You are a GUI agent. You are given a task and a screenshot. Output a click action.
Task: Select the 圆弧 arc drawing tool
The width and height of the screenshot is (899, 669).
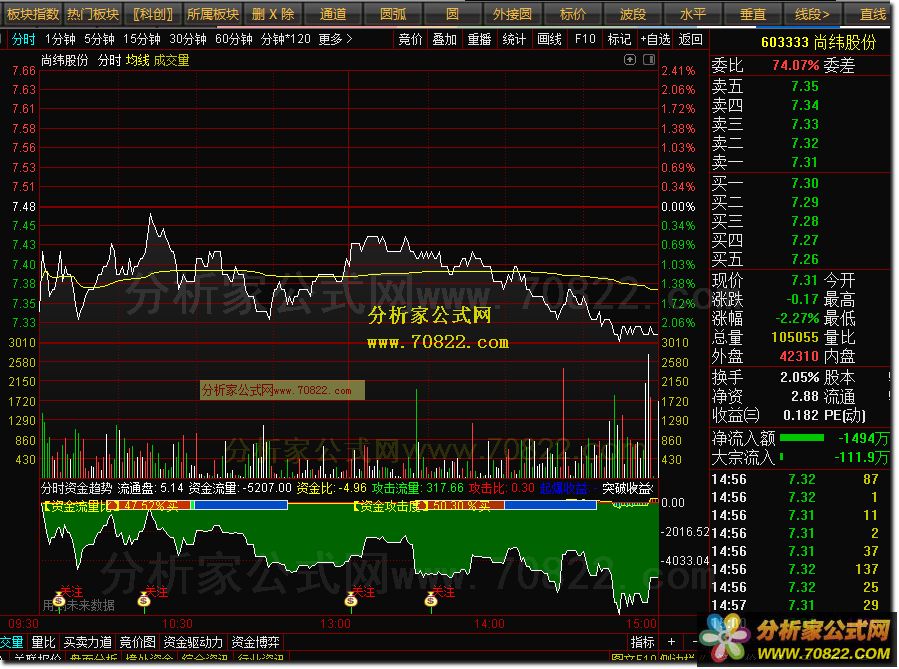393,14
